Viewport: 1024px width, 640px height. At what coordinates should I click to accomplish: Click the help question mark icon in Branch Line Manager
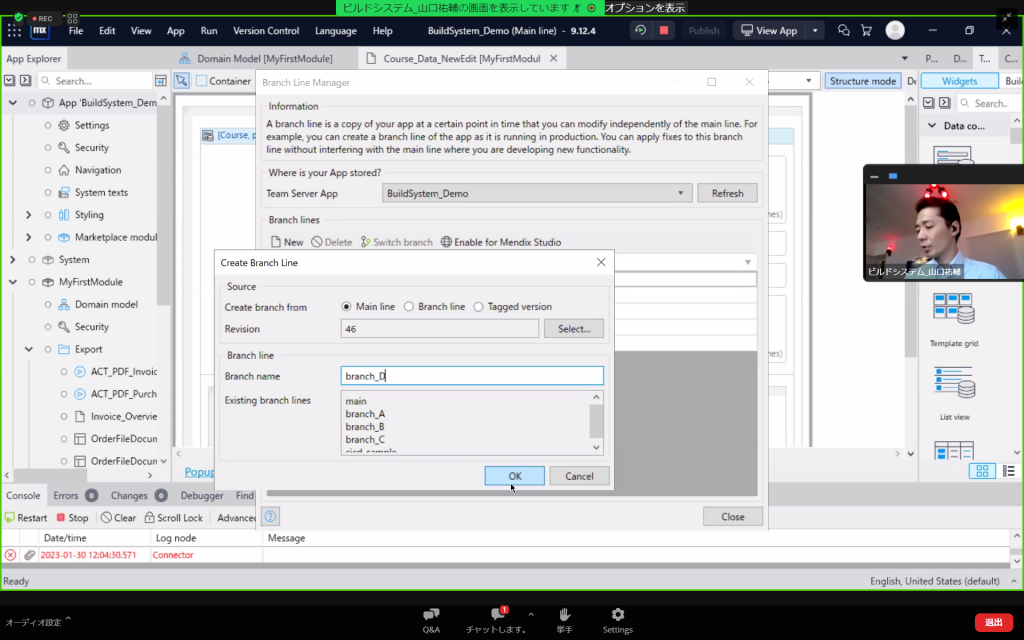pyautogui.click(x=270, y=517)
